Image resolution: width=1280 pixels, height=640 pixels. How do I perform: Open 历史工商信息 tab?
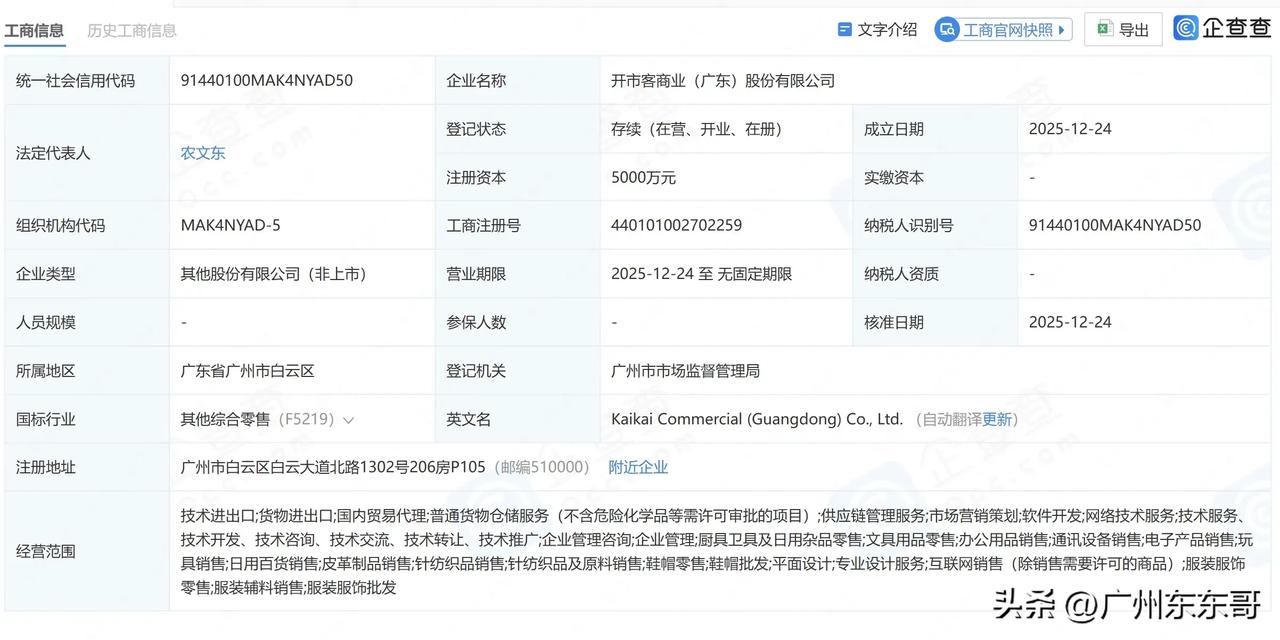coord(132,31)
